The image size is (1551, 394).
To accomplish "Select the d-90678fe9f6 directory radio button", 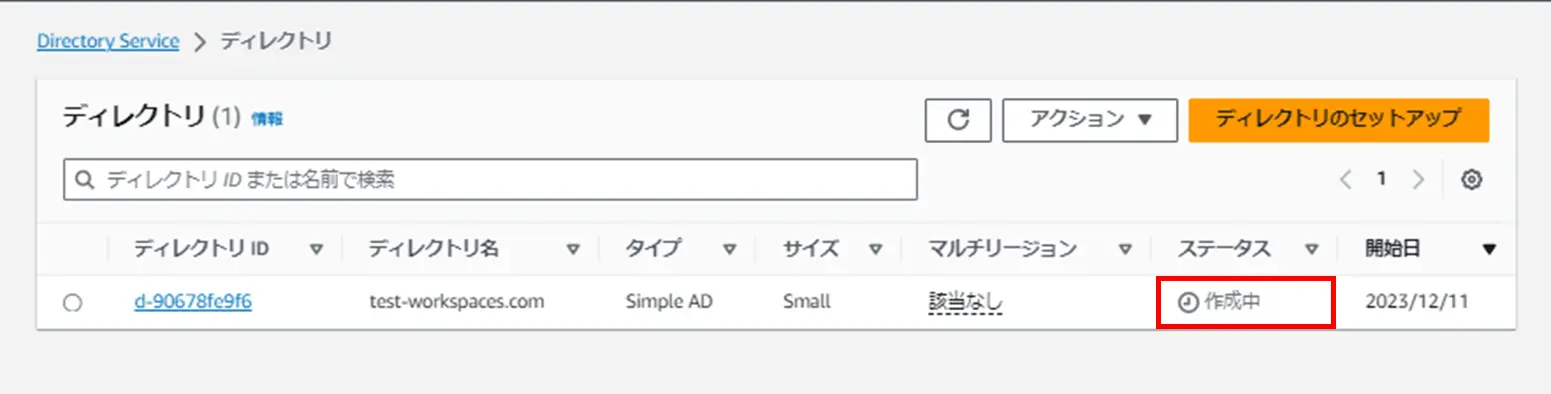I will pyautogui.click(x=73, y=303).
